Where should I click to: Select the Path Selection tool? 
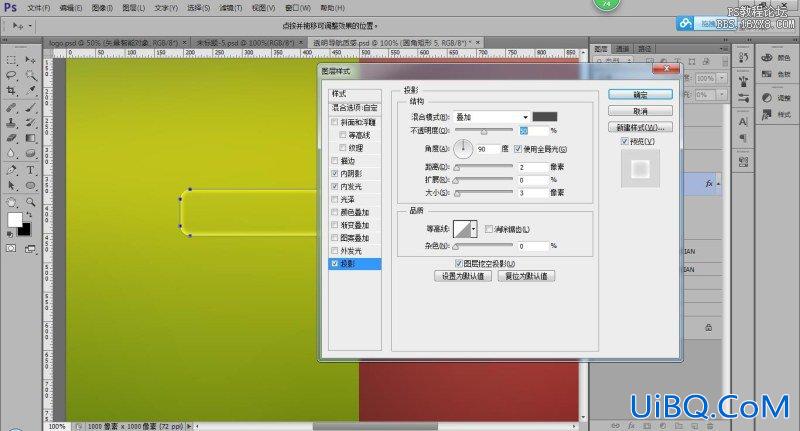(x=11, y=186)
